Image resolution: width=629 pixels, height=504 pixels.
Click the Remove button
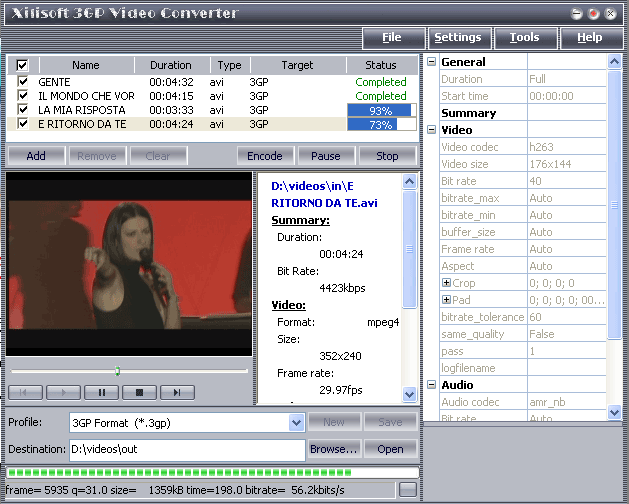(97, 156)
